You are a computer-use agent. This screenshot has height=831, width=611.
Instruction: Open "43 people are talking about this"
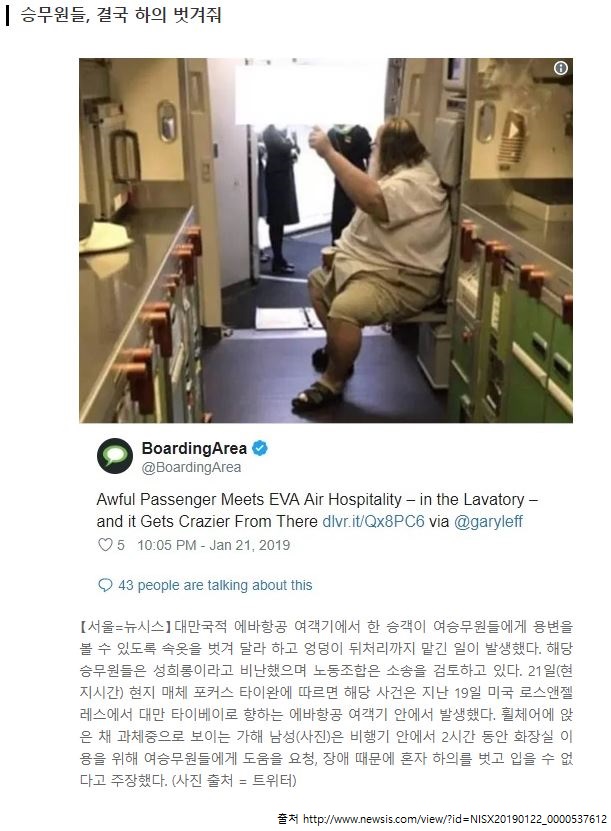[x=215, y=585]
